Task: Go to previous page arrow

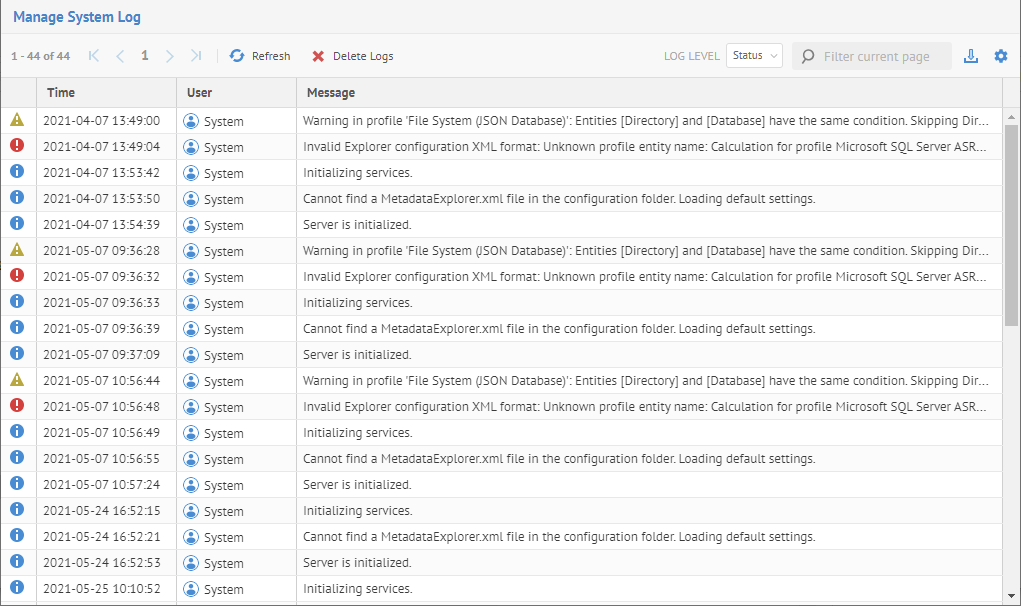Action: pyautogui.click(x=120, y=56)
